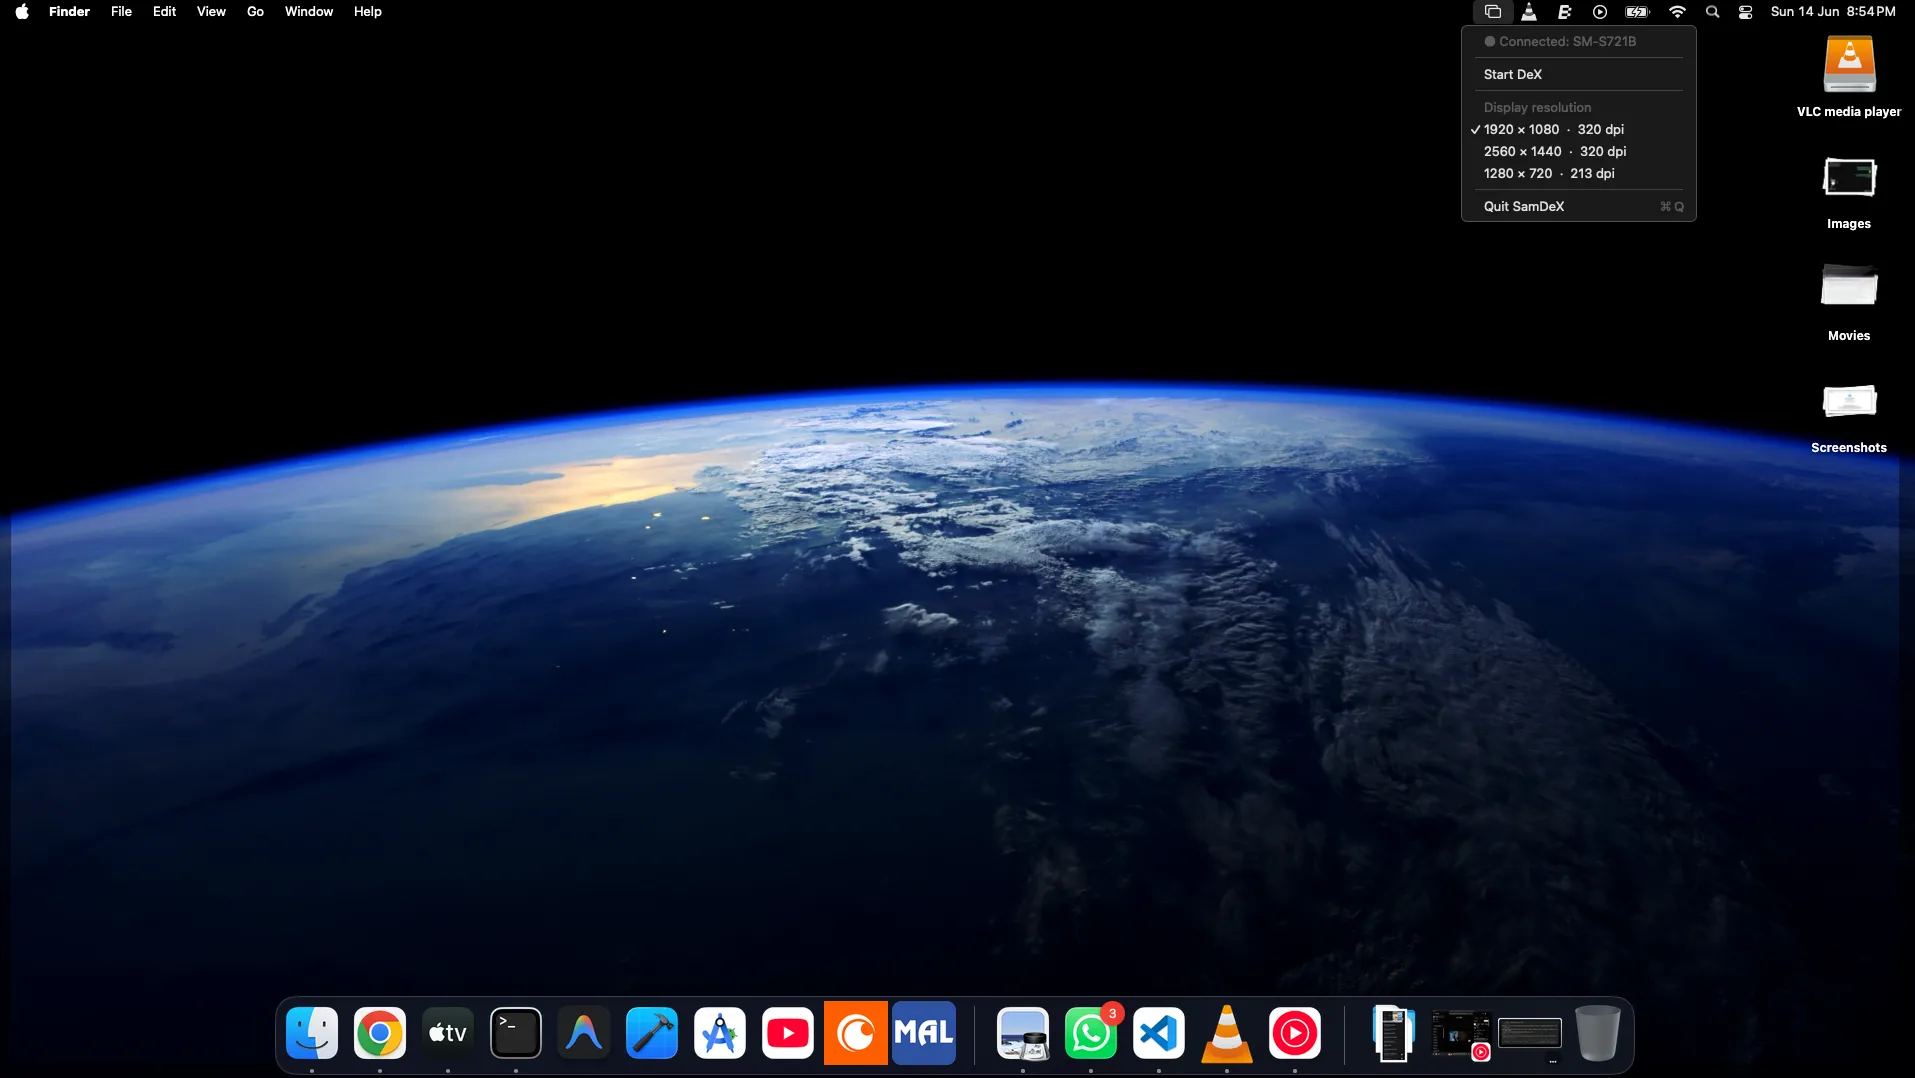The height and width of the screenshot is (1078, 1915).
Task: Select 1280 × 720 213 dpi resolution
Action: click(x=1579, y=173)
